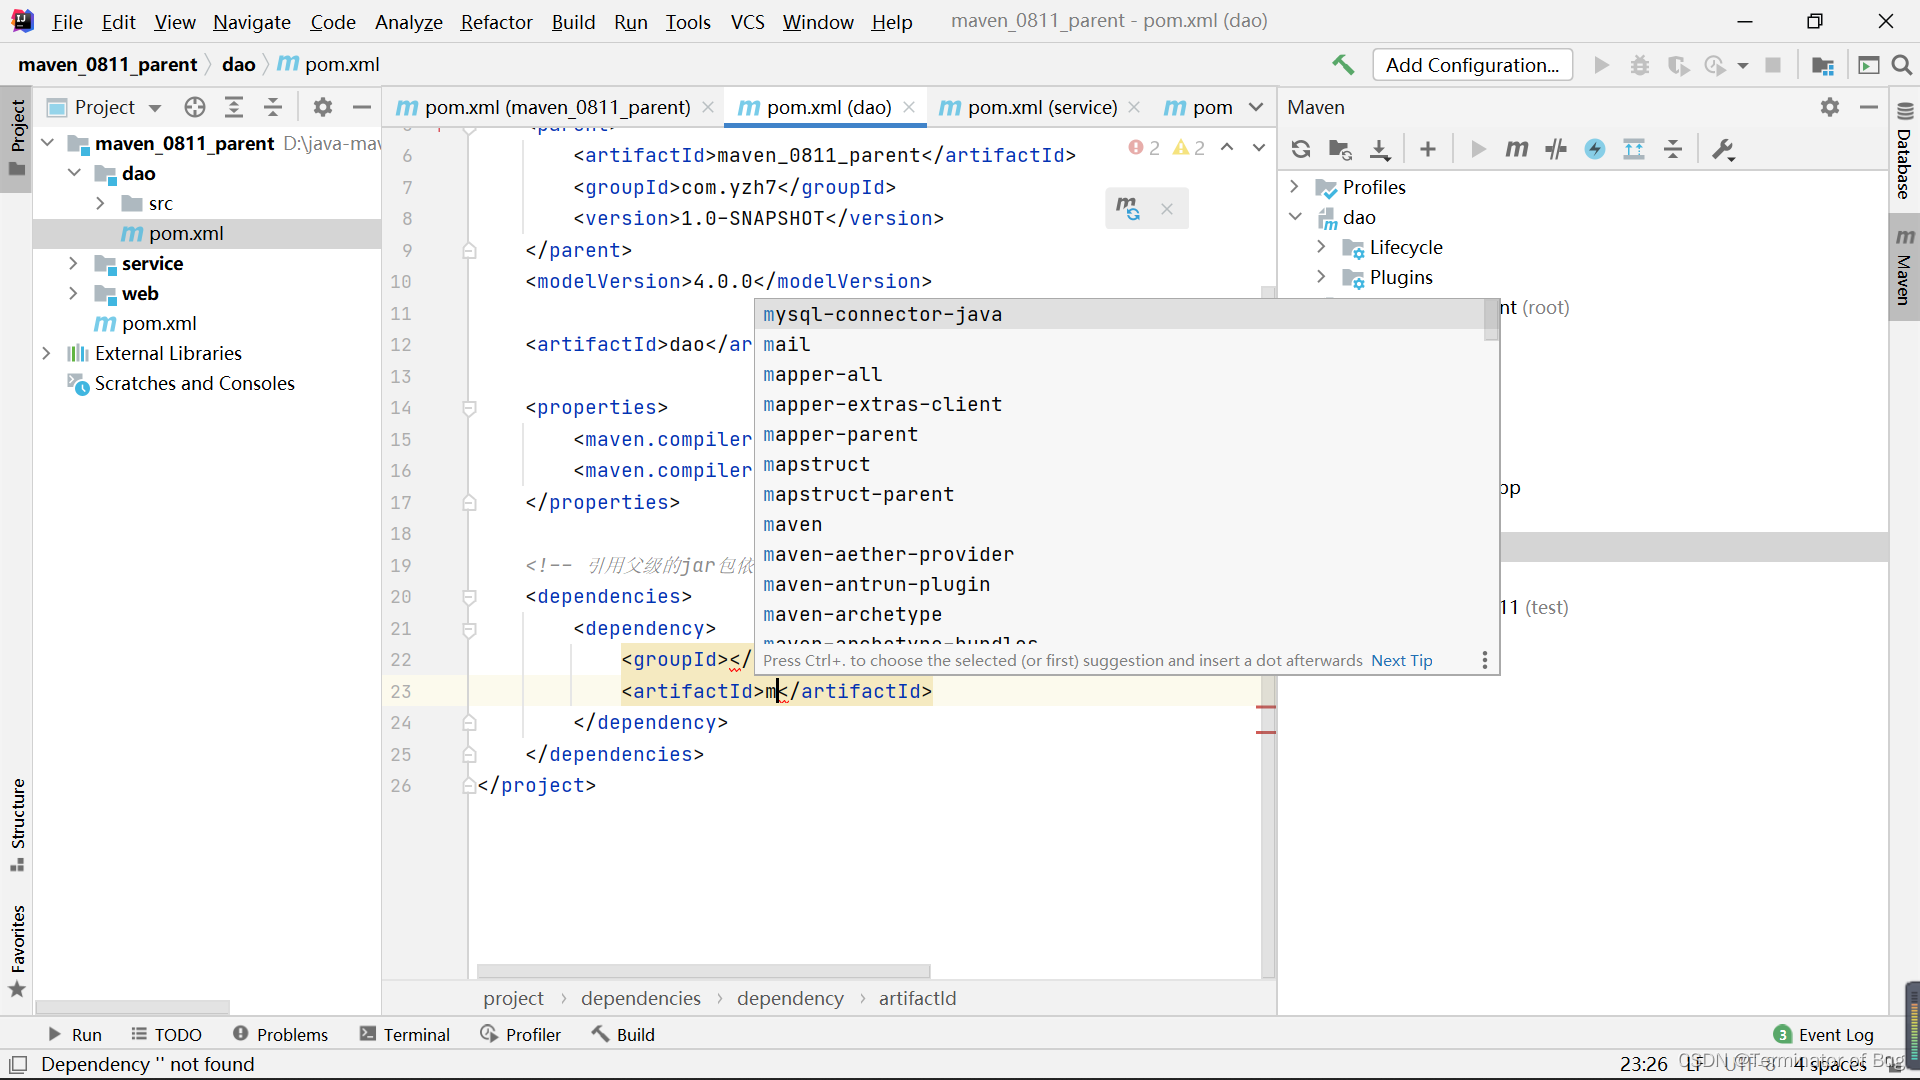Open the VCS menu
Image resolution: width=1920 pixels, height=1080 pixels.
tap(747, 21)
